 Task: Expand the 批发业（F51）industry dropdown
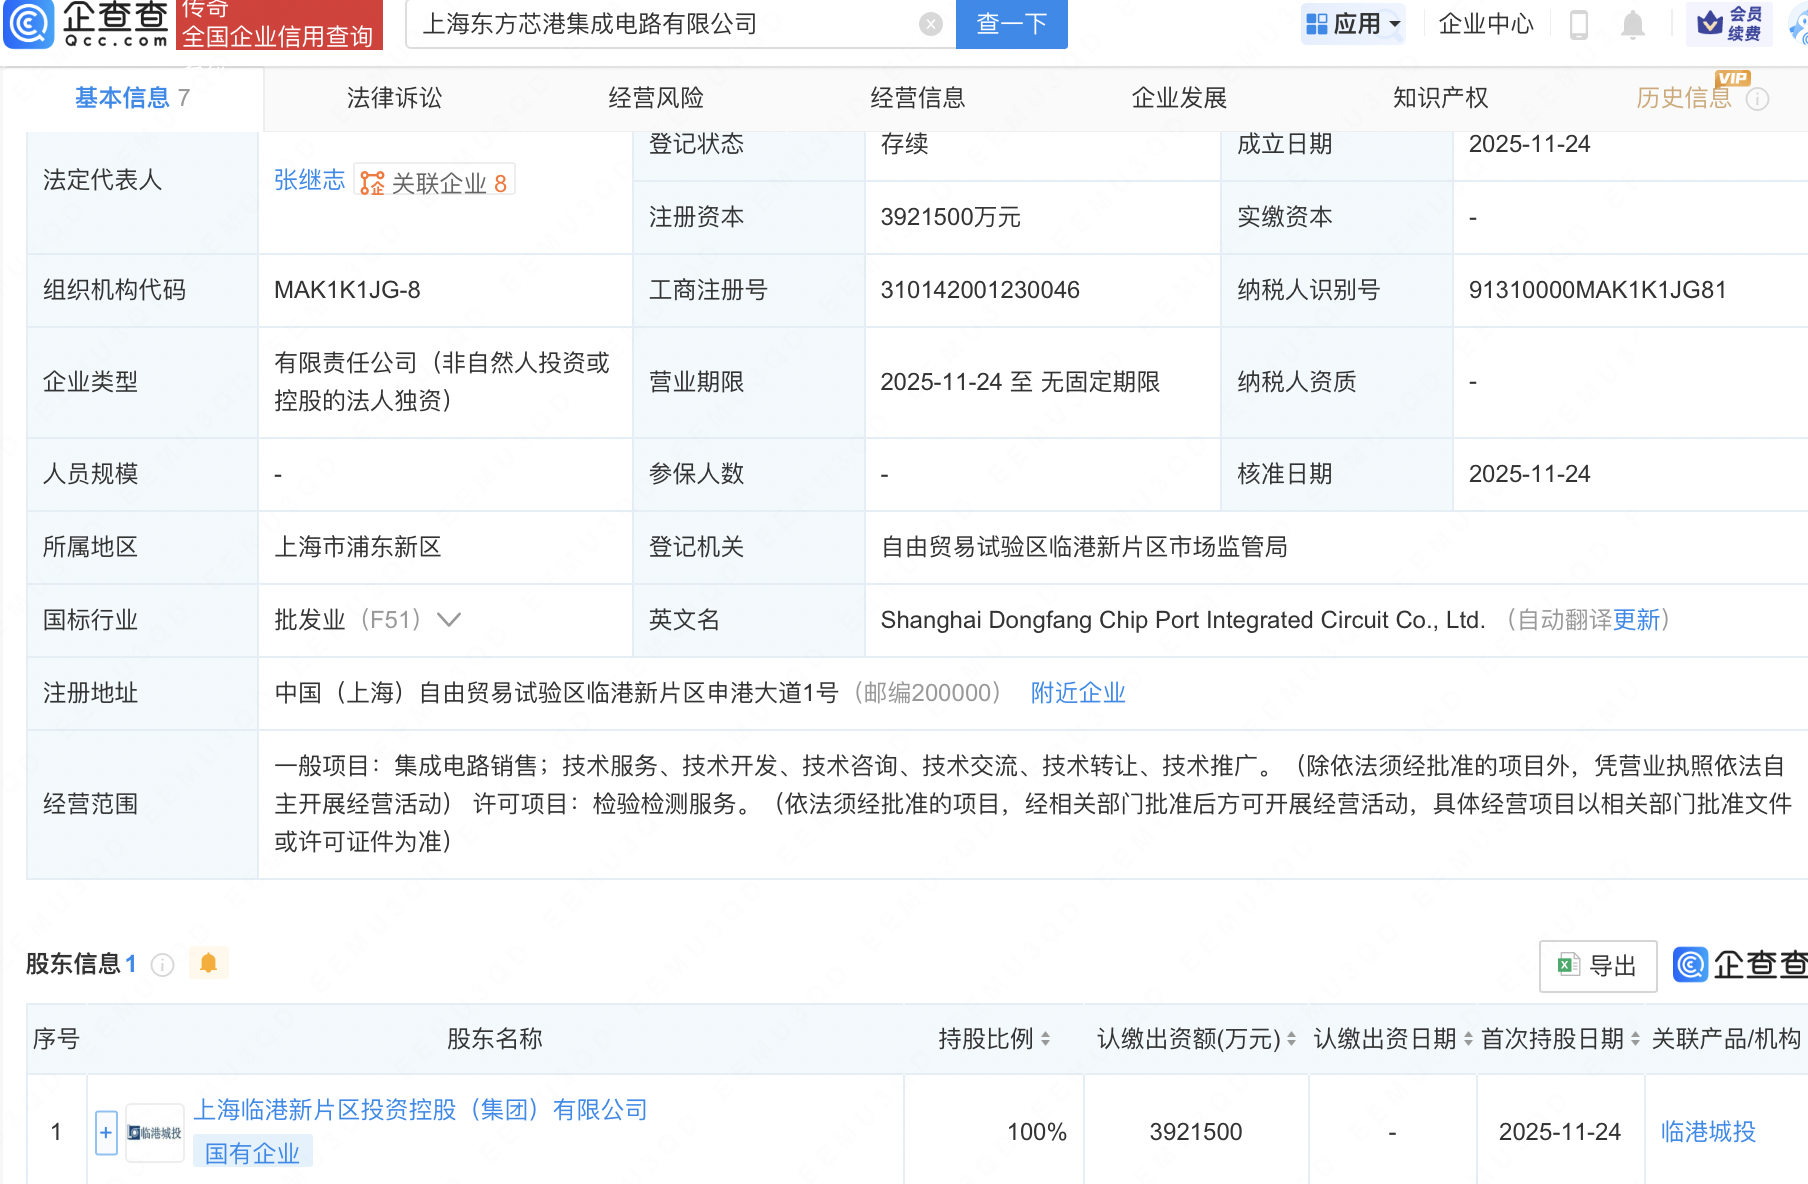[450, 620]
